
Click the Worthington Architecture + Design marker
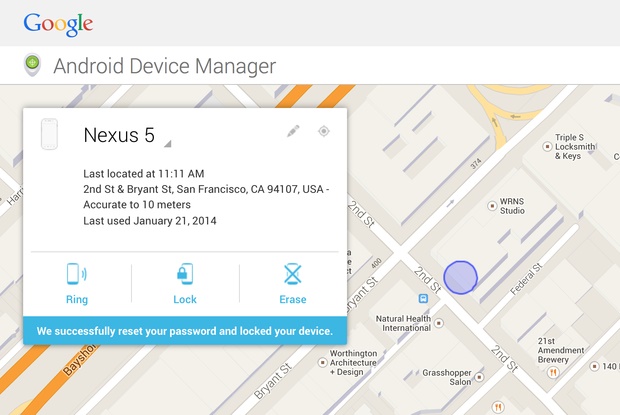[x=323, y=362]
